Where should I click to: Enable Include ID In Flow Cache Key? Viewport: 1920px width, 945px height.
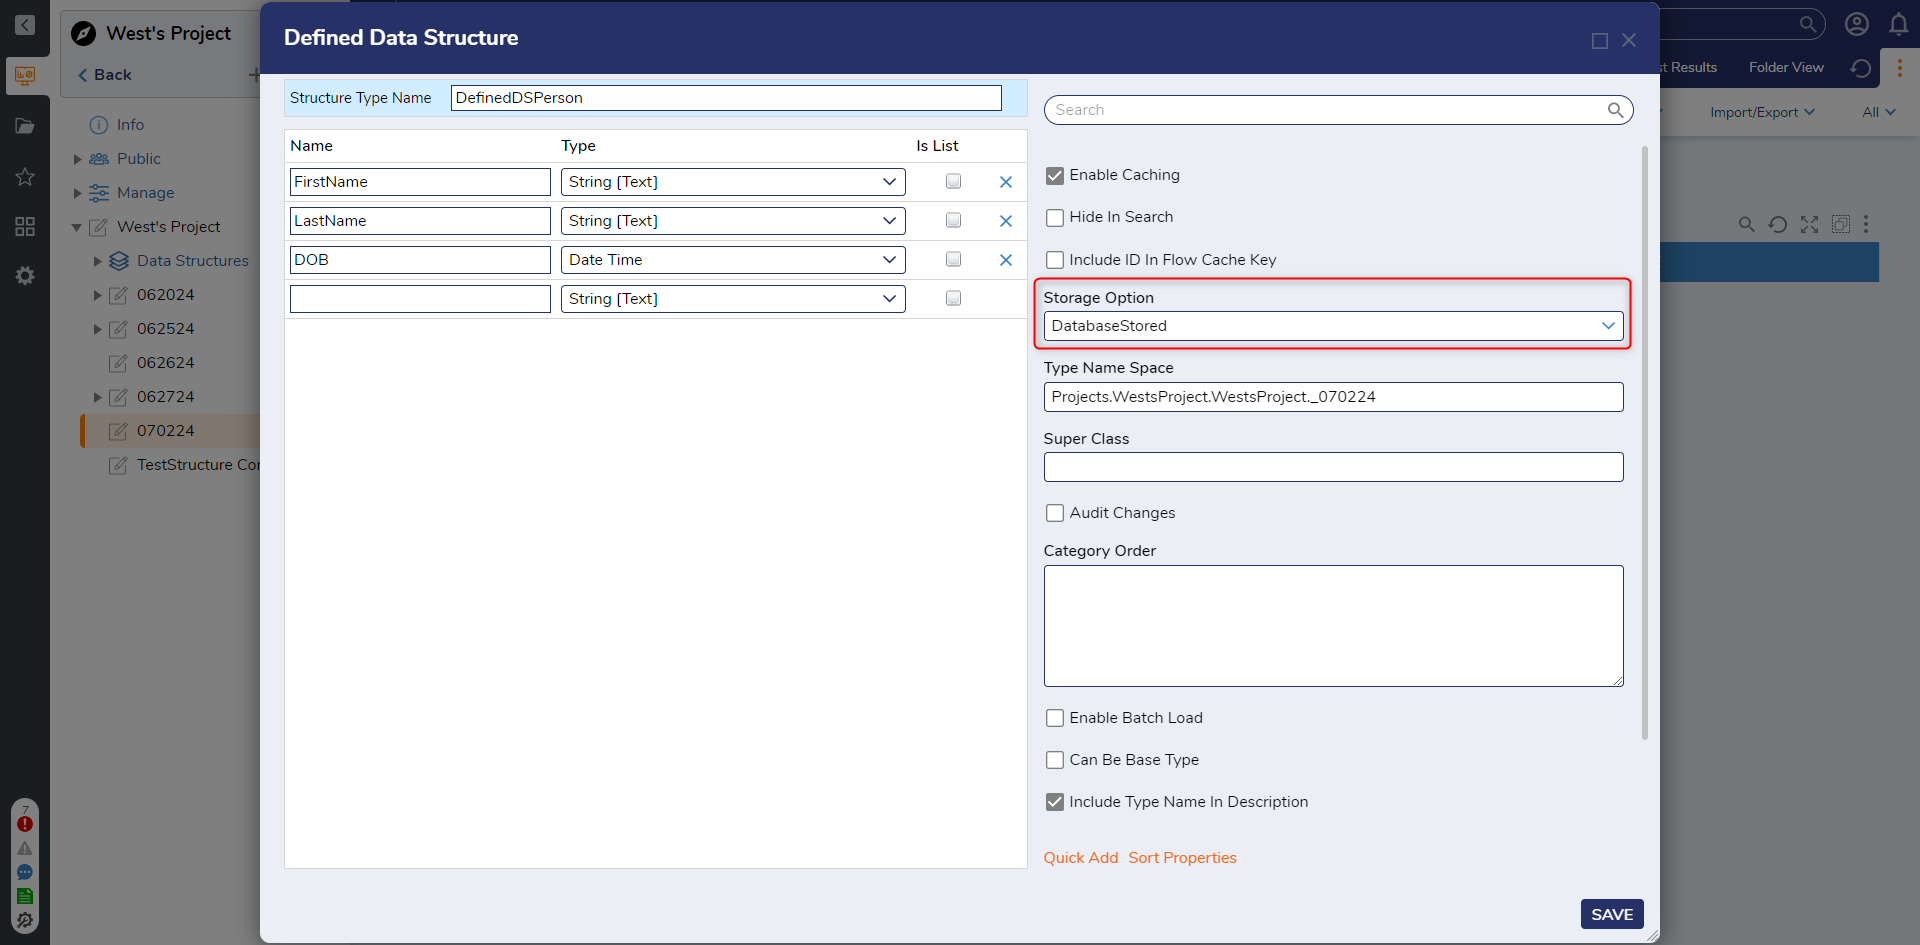[1055, 260]
